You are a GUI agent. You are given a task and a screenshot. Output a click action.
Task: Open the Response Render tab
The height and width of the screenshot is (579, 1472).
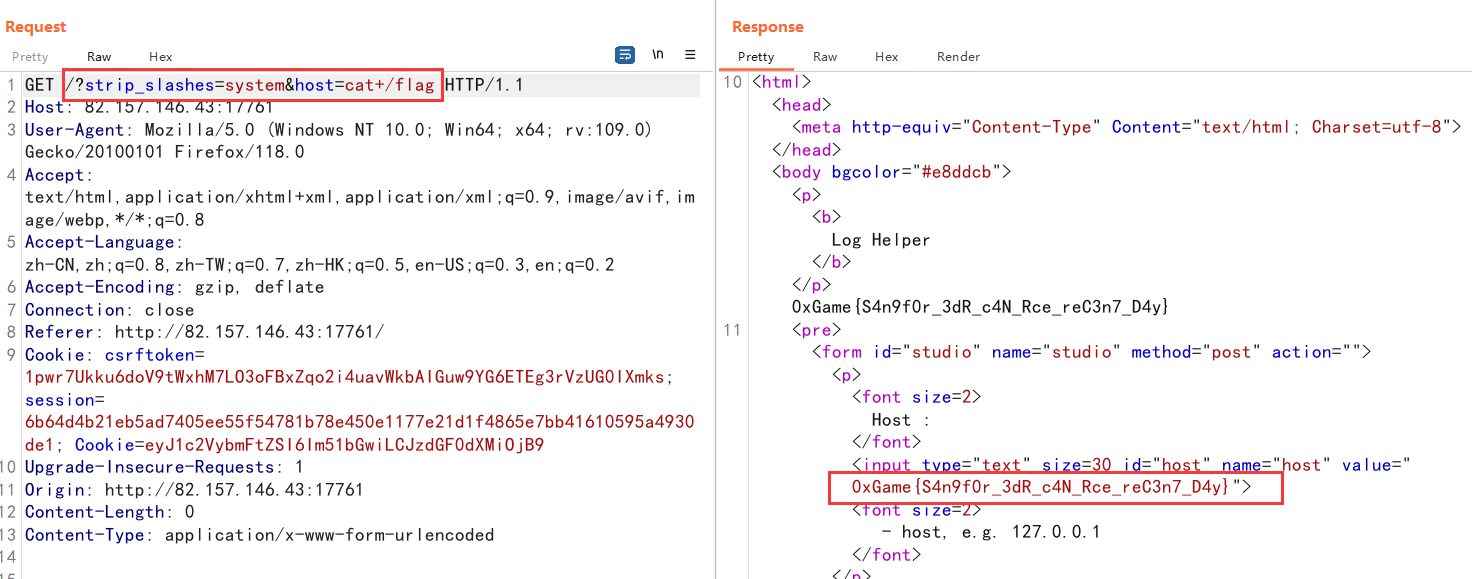958,57
